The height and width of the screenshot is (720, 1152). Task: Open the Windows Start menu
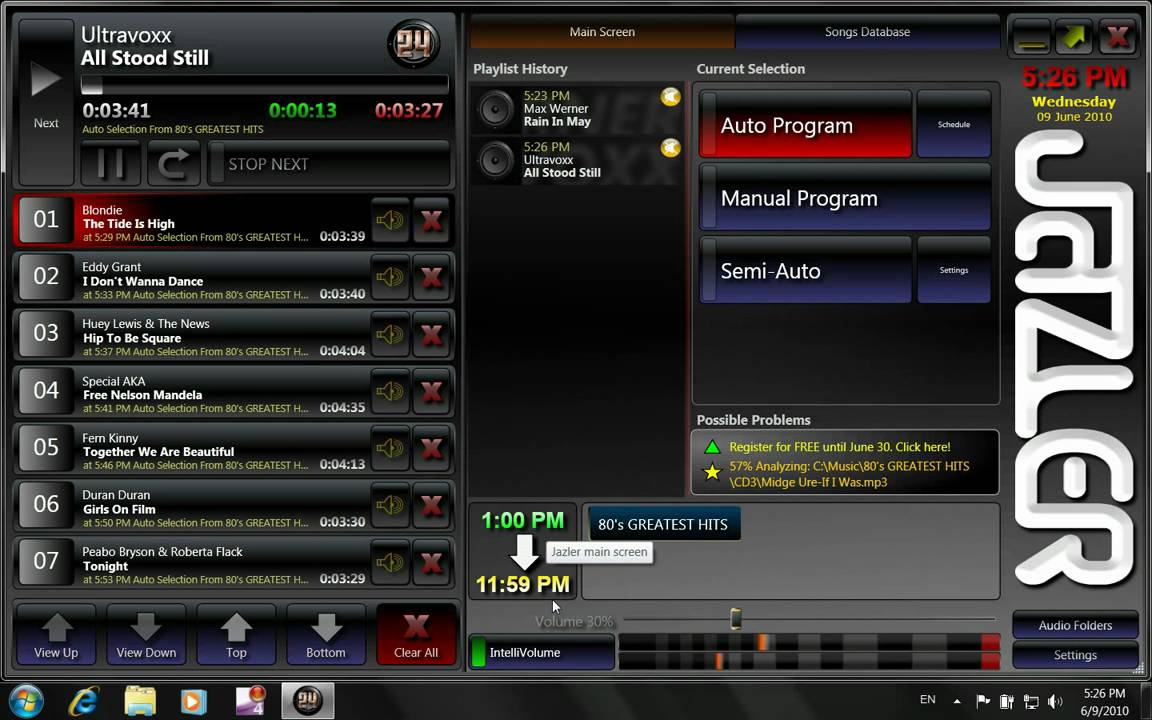pyautogui.click(x=27, y=701)
